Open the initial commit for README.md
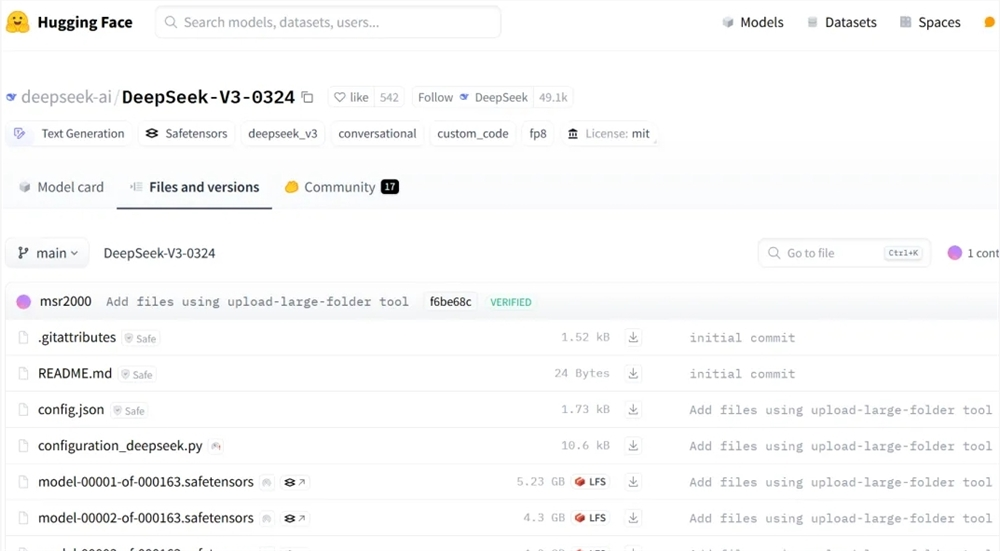 [742, 374]
